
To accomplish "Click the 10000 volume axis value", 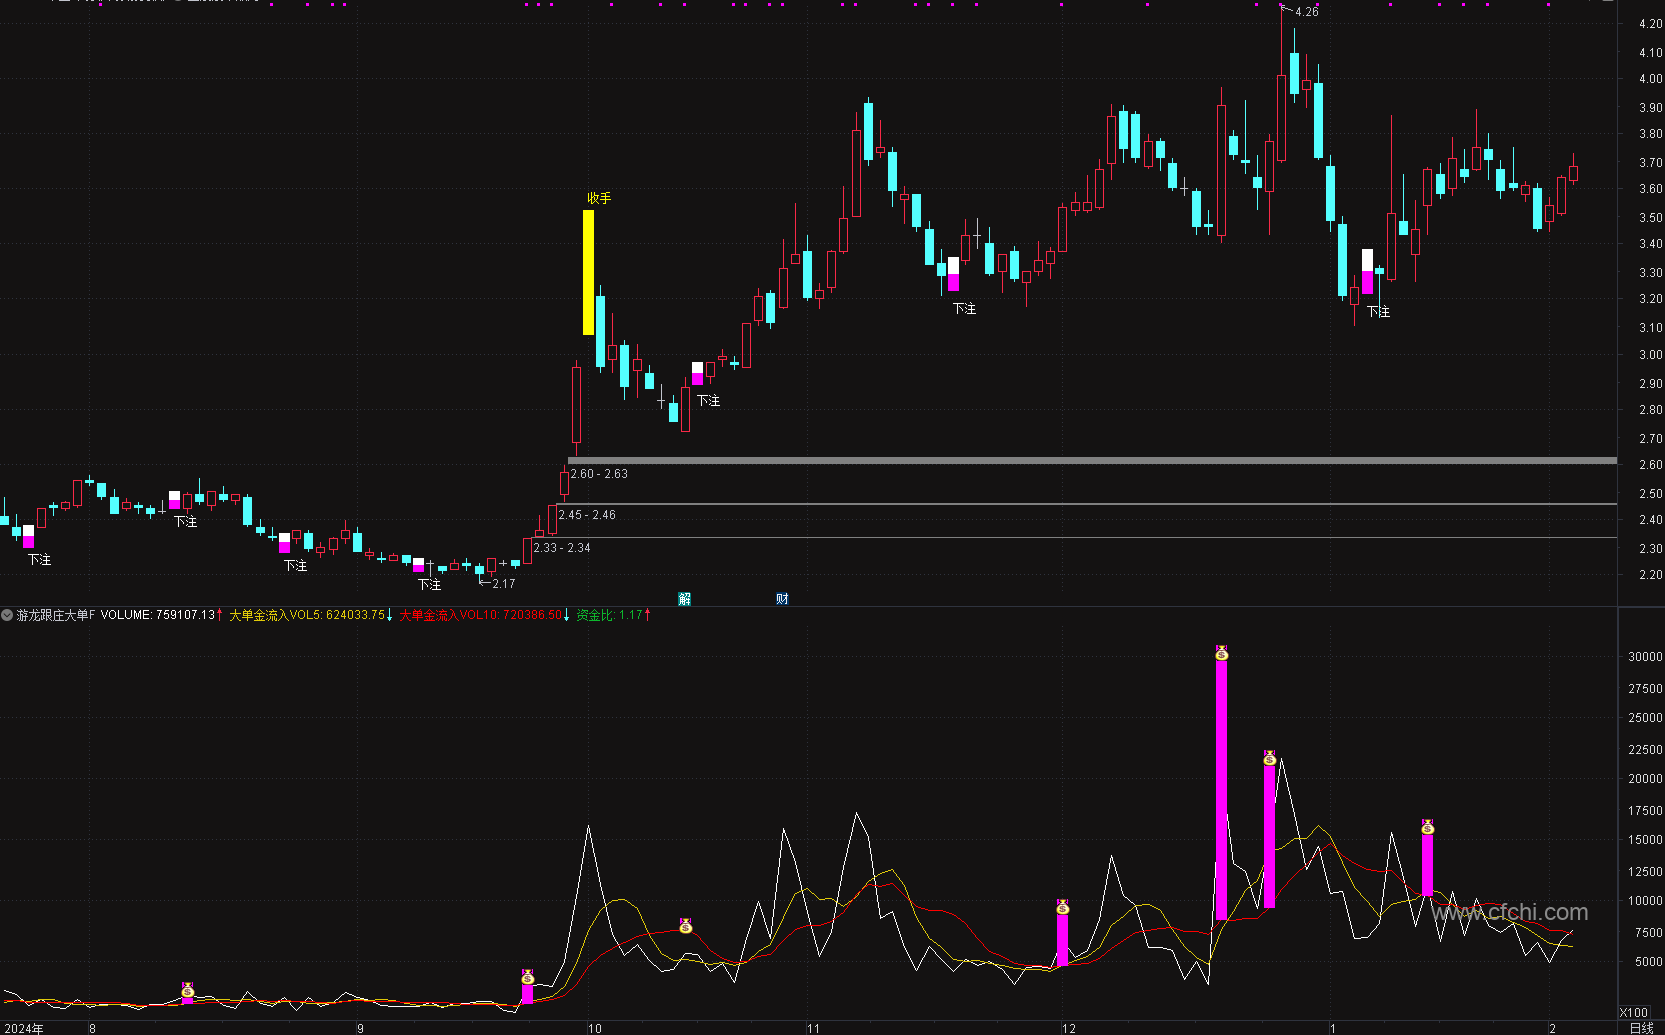I will 1645,901.
